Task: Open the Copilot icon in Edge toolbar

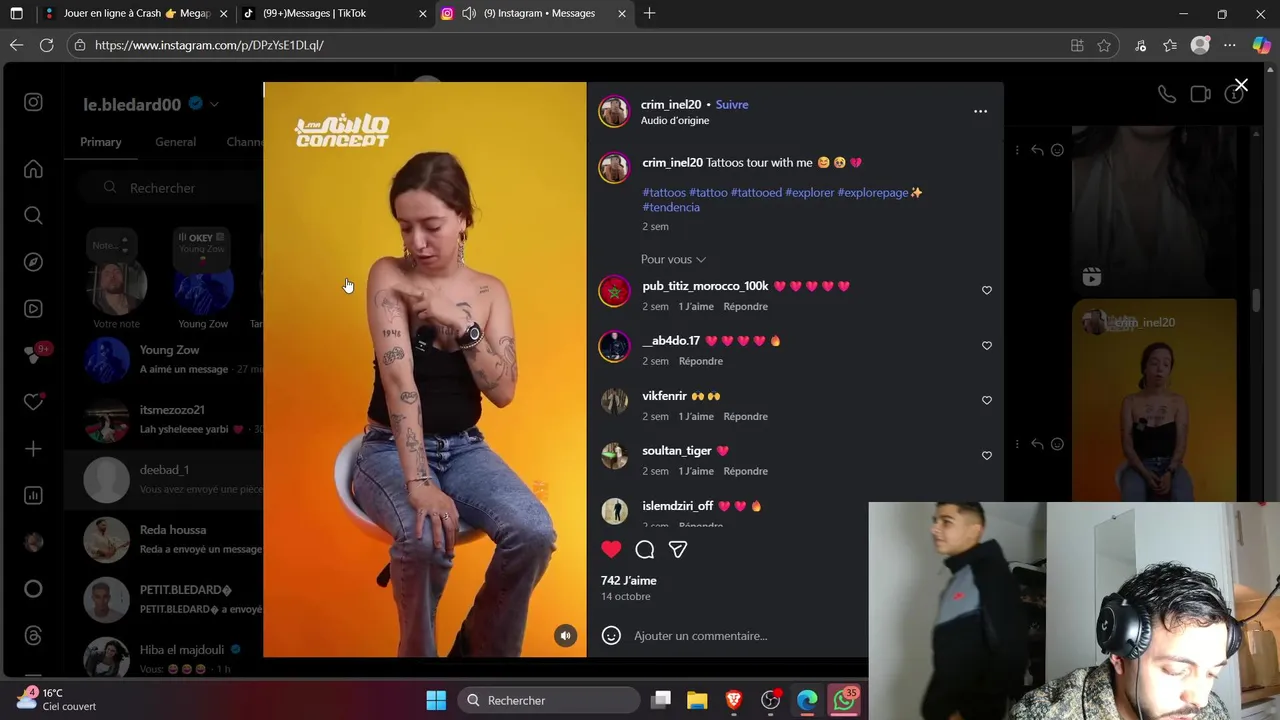Action: [x=1261, y=45]
